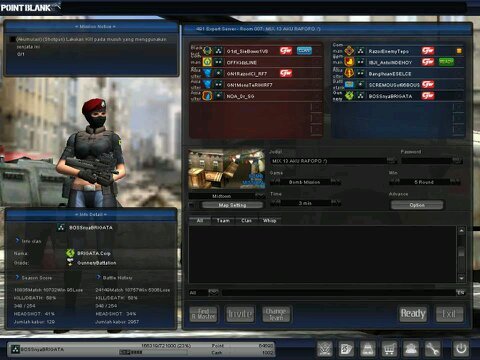The image size is (480, 360).
Task: Tick the checkbox beside Map Setting
Action: point(192,205)
